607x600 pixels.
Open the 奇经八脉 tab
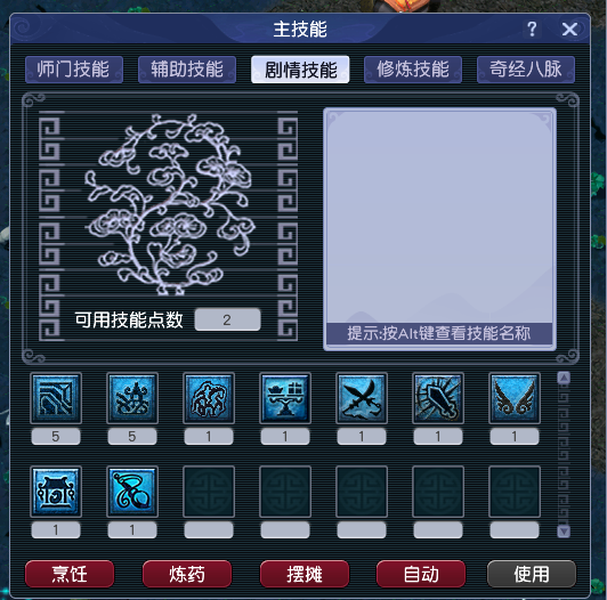tap(526, 70)
